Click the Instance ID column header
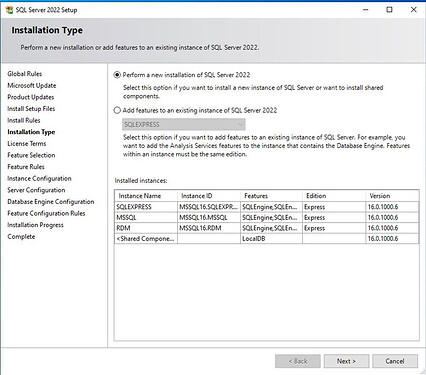Viewport: 426px width, 375px height. [209, 196]
